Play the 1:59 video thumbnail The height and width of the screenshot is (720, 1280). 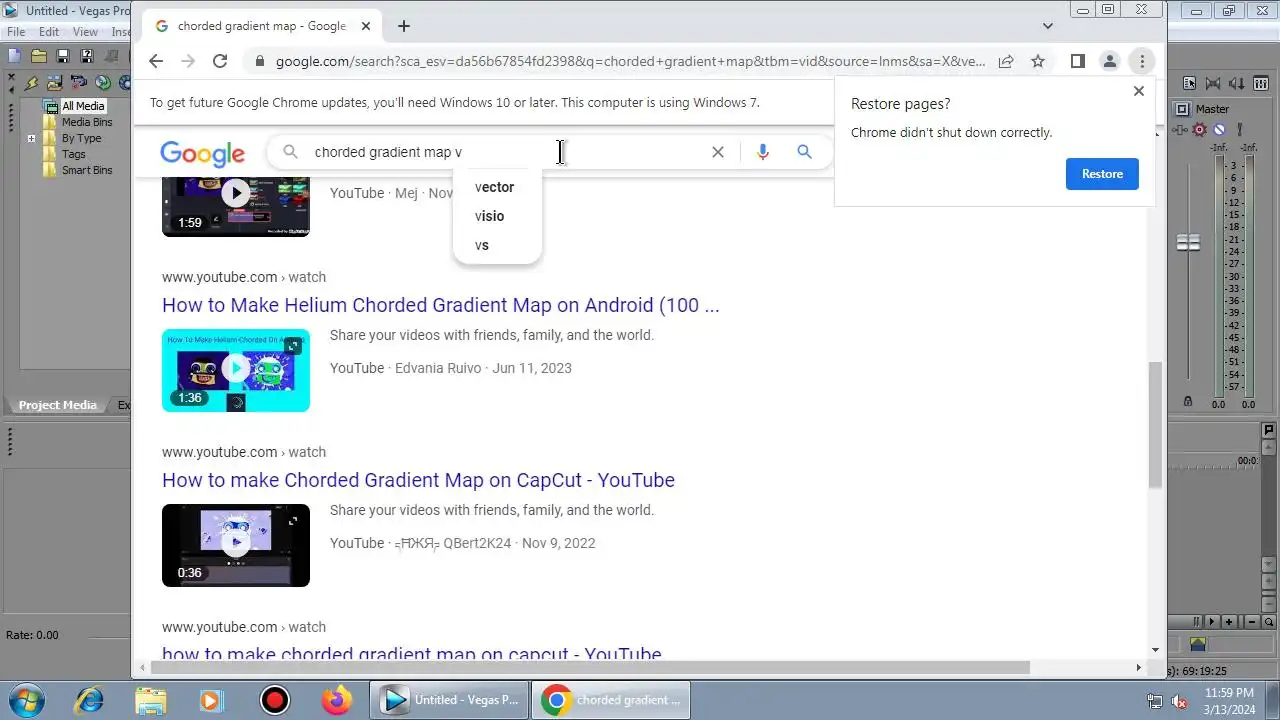click(236, 208)
